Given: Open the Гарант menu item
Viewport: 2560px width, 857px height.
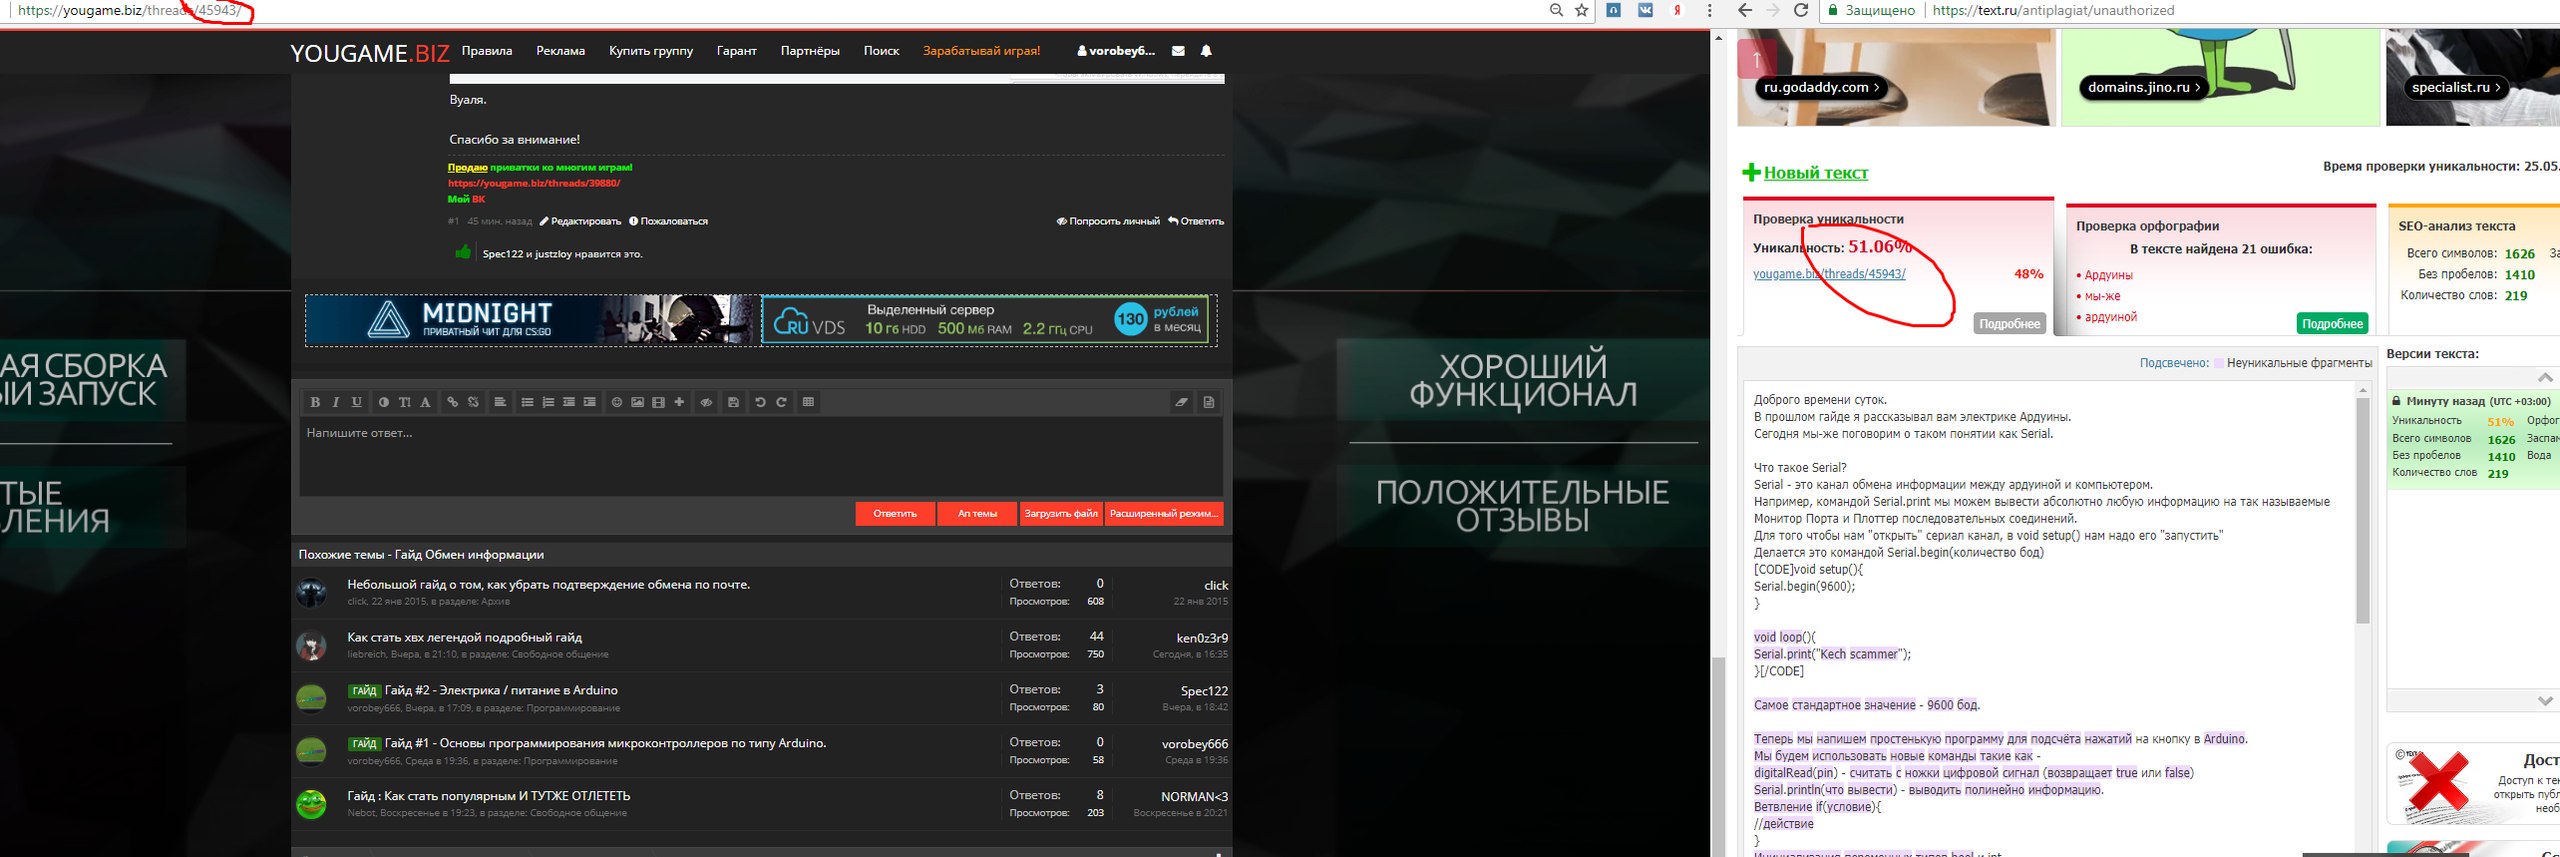Looking at the screenshot, I should (737, 51).
